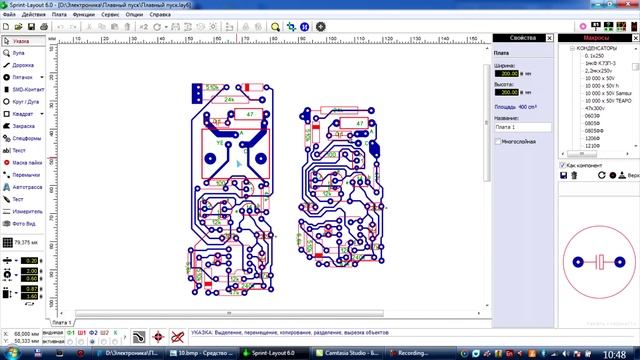Toggle visibility of layer Ш1 label
Screen dimensions: 640x360
(x=82, y=333)
